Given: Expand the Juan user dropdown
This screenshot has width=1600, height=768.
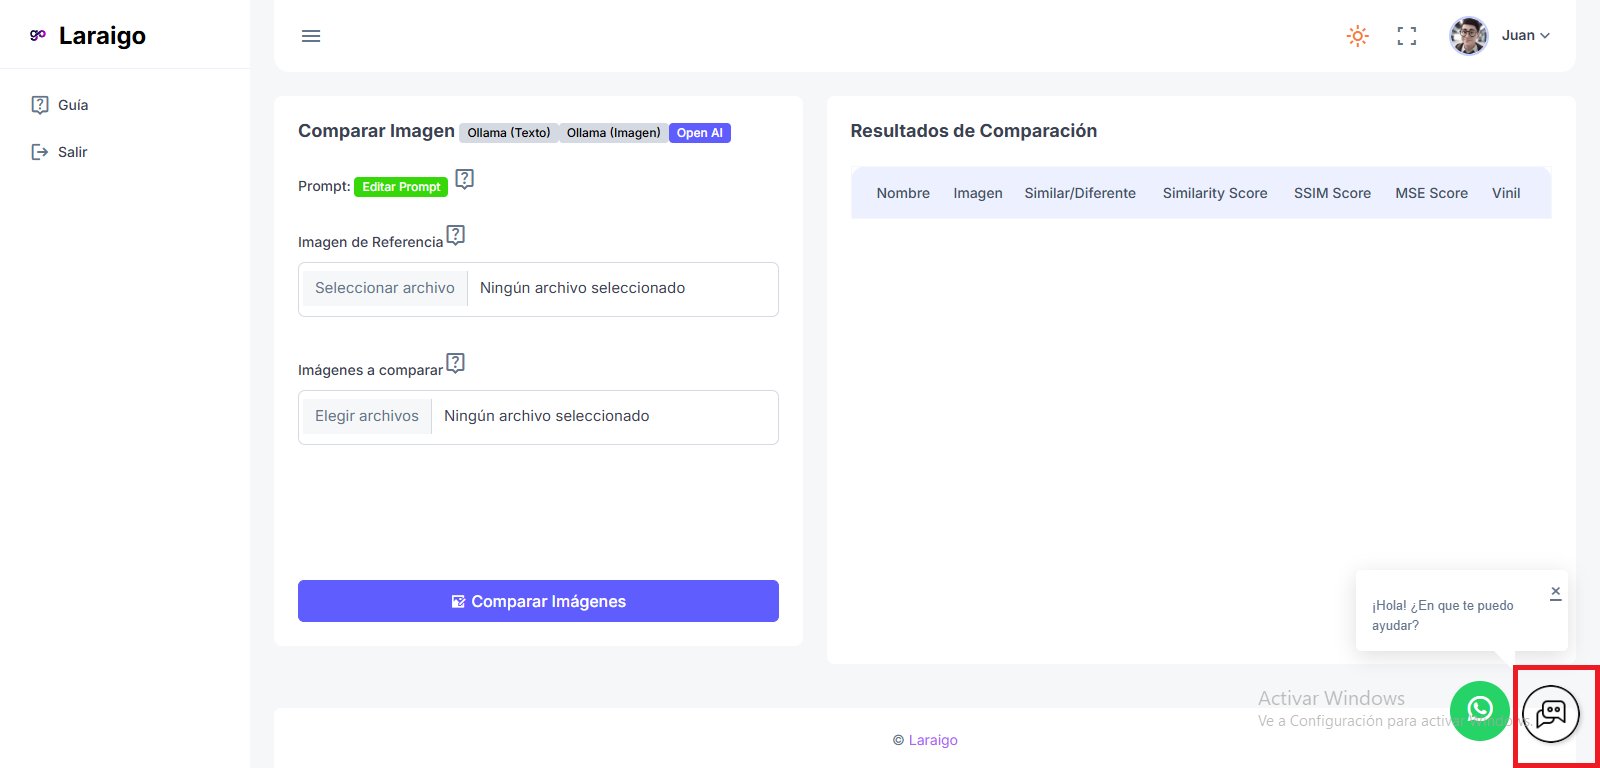Looking at the screenshot, I should pyautogui.click(x=1526, y=36).
